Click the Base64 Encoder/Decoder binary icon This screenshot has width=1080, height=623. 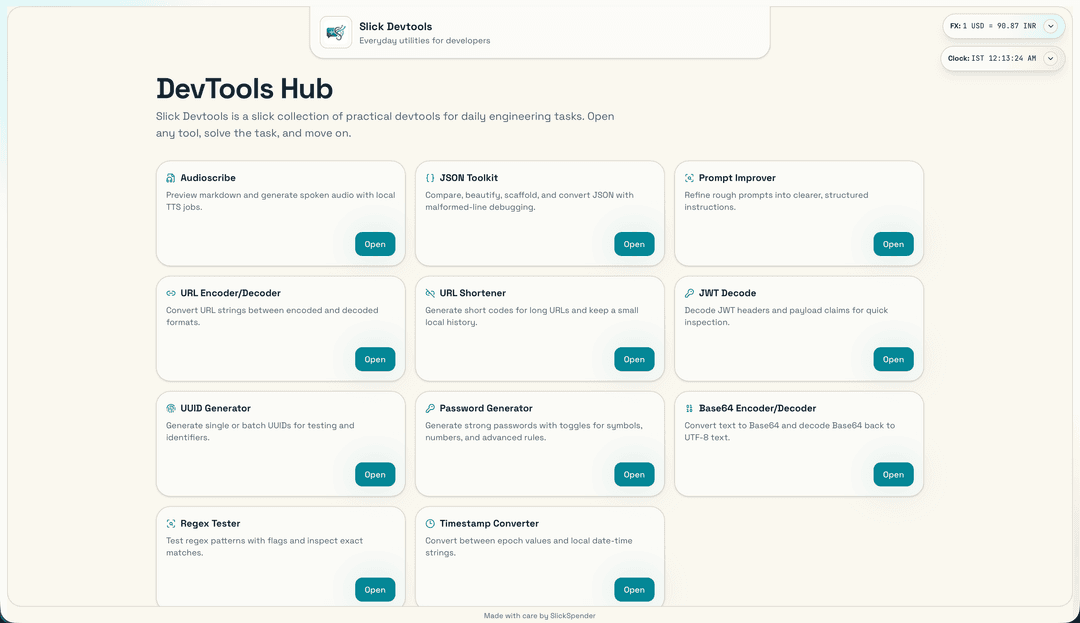(x=687, y=408)
